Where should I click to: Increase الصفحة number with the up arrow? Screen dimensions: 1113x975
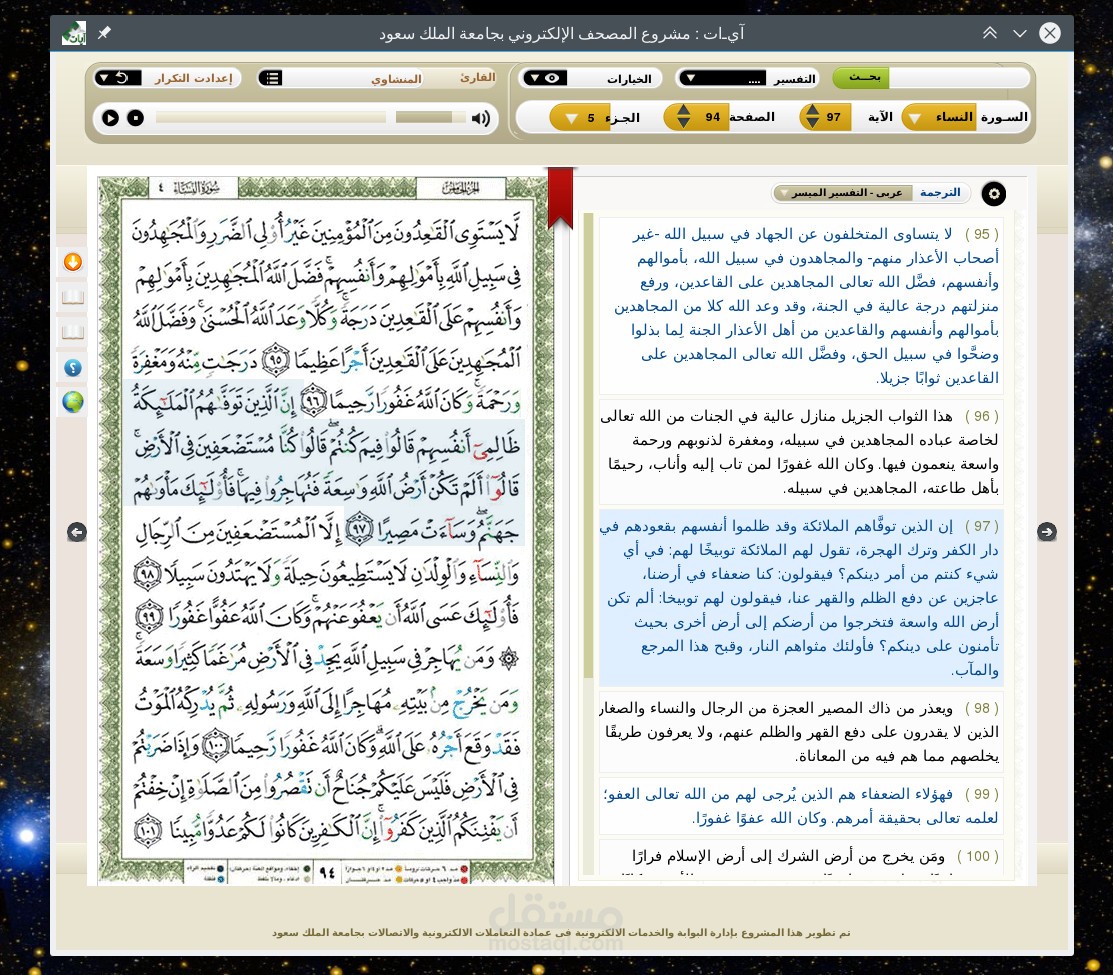tap(683, 110)
